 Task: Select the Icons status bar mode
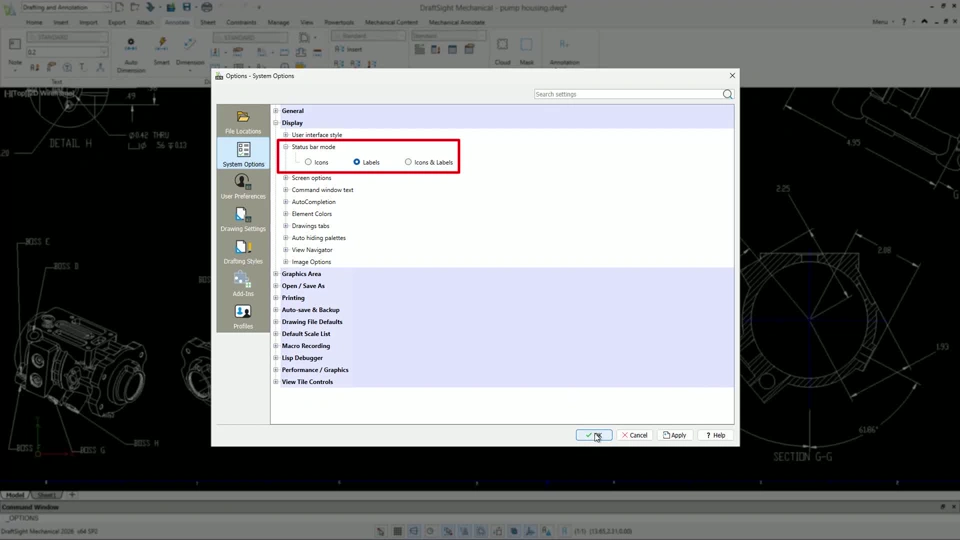tap(308, 162)
